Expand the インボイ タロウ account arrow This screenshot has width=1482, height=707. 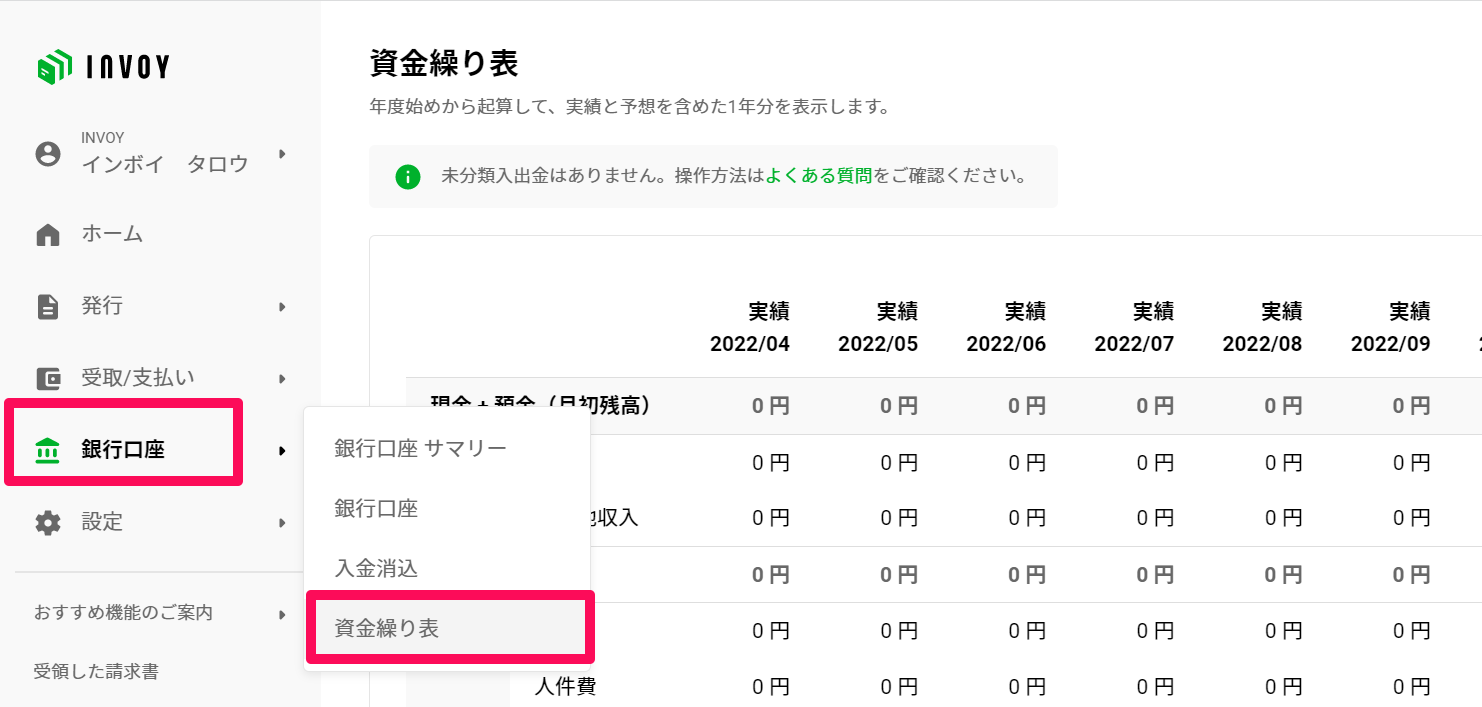click(283, 154)
